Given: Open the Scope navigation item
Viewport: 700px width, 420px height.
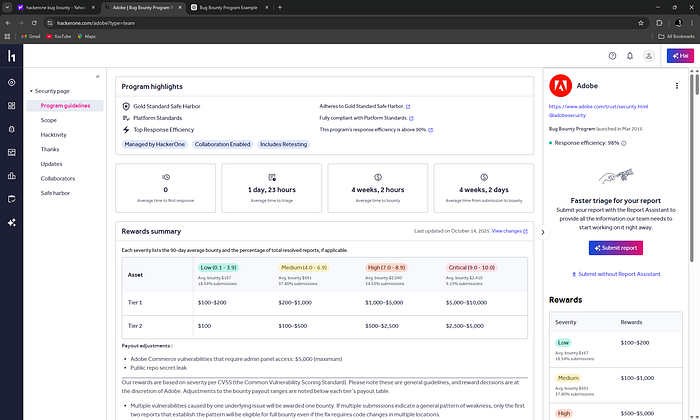Looking at the screenshot, I should (49, 120).
